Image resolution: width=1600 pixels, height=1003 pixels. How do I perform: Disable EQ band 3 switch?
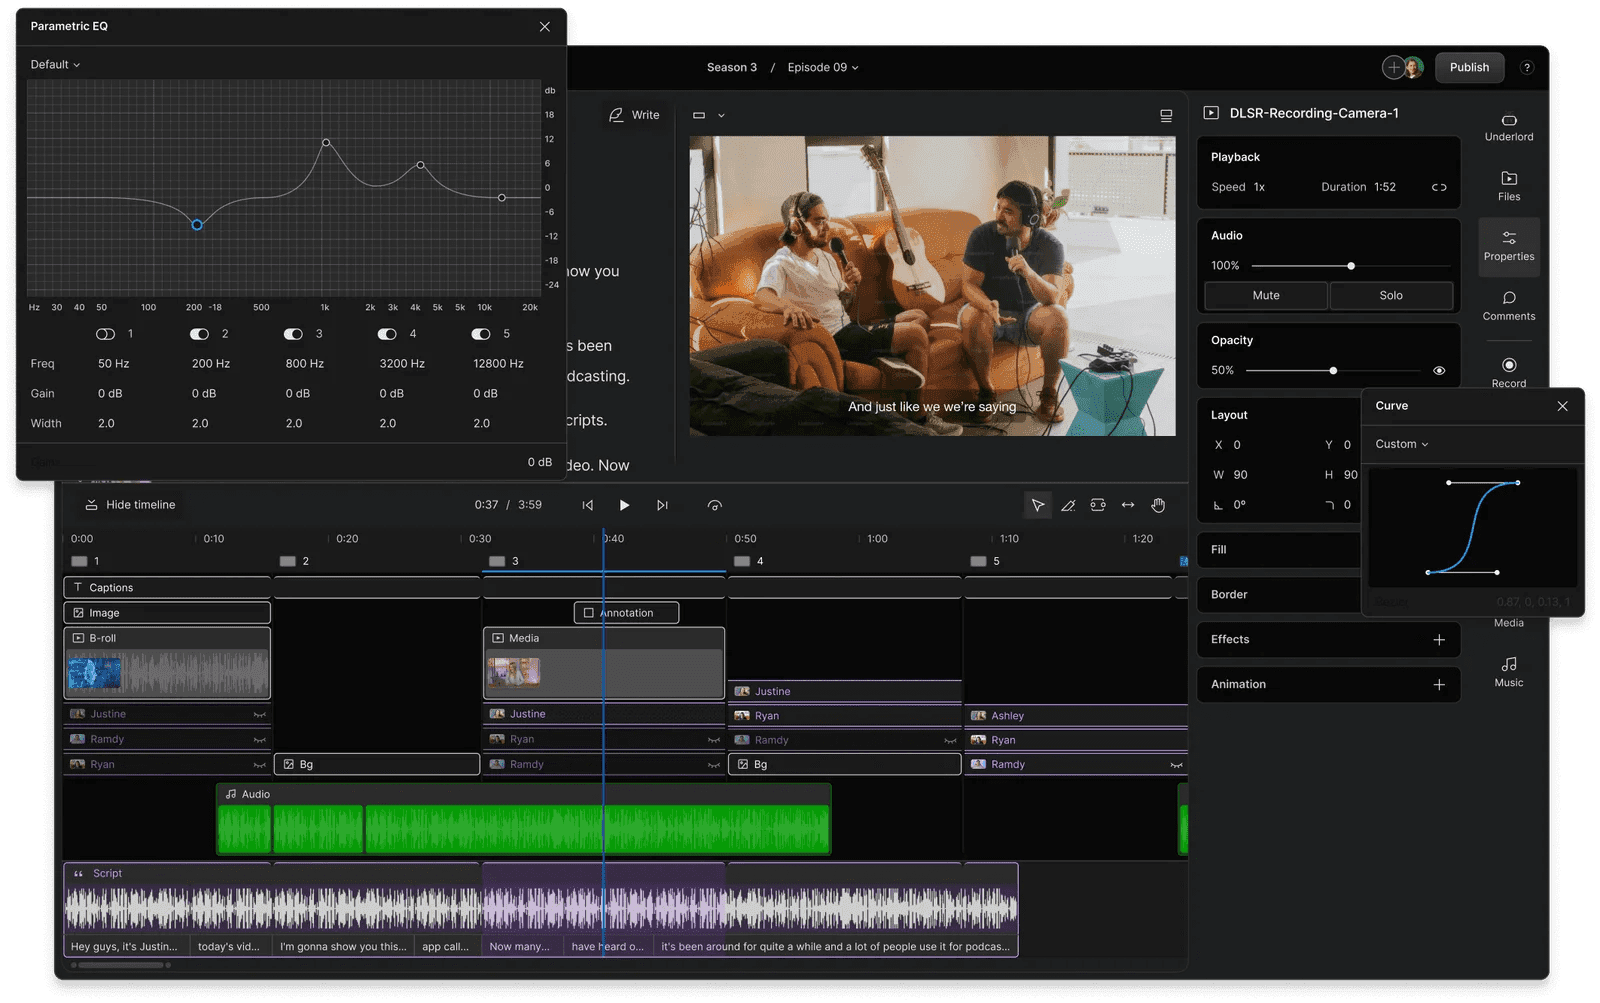point(293,334)
